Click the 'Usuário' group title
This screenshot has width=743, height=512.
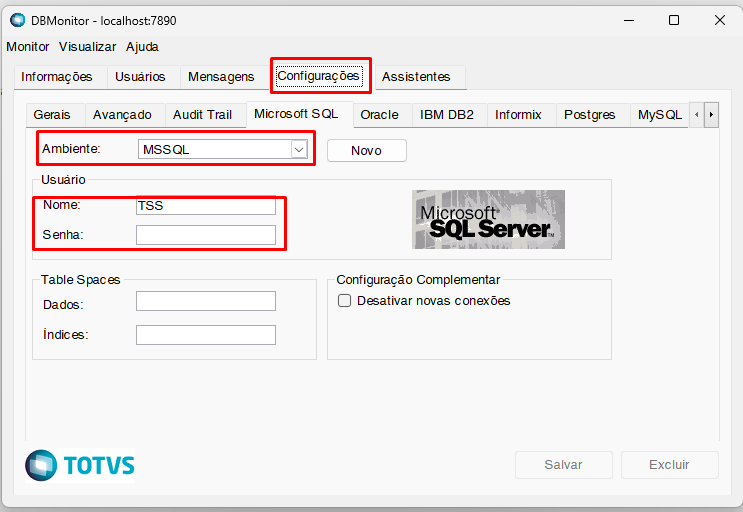point(63,180)
